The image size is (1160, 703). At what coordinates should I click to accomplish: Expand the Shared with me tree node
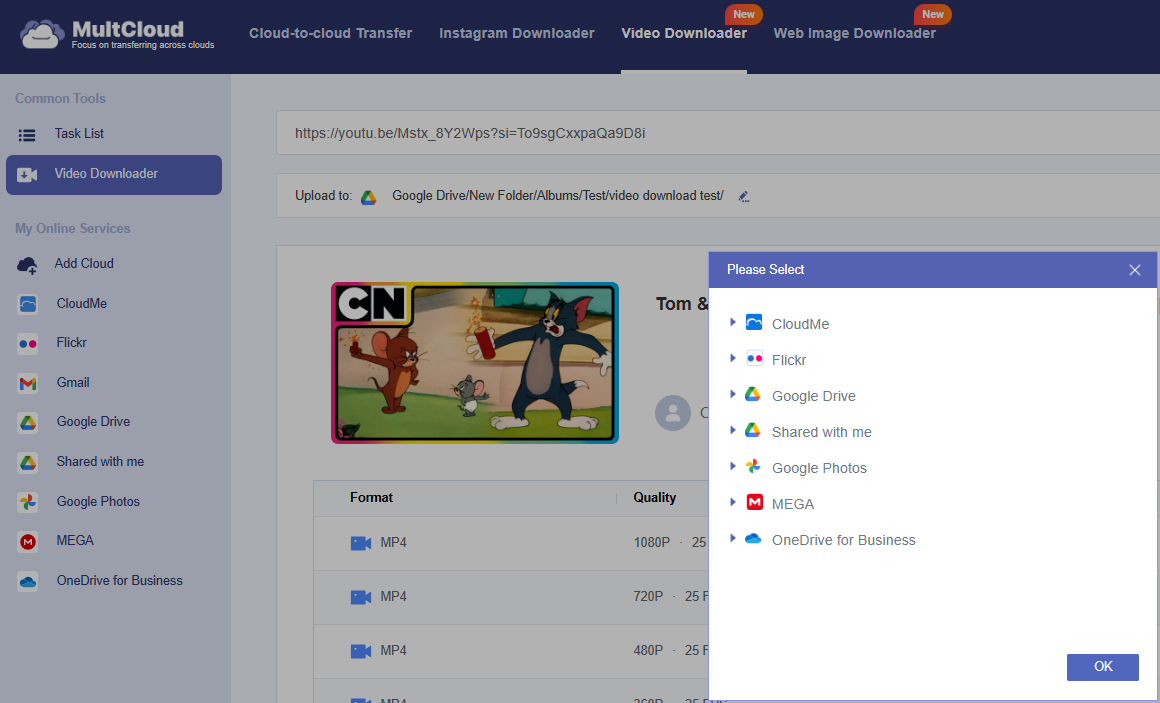732,430
